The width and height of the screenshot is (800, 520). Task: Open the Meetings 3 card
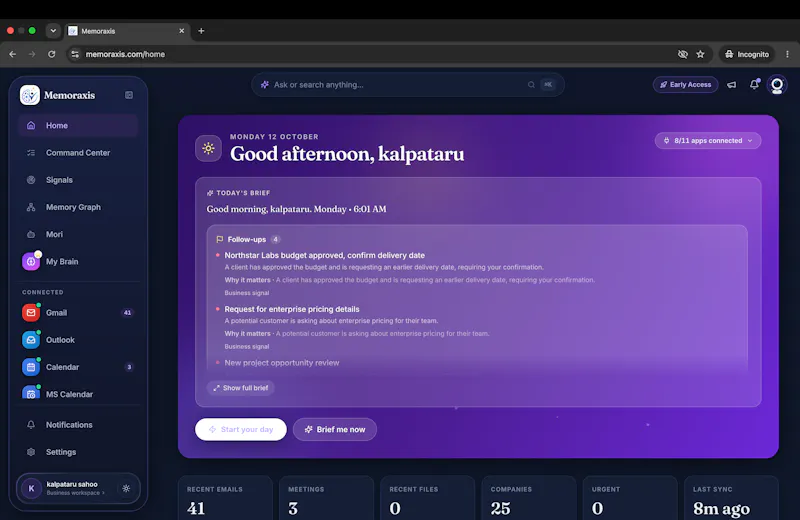[x=327, y=498]
